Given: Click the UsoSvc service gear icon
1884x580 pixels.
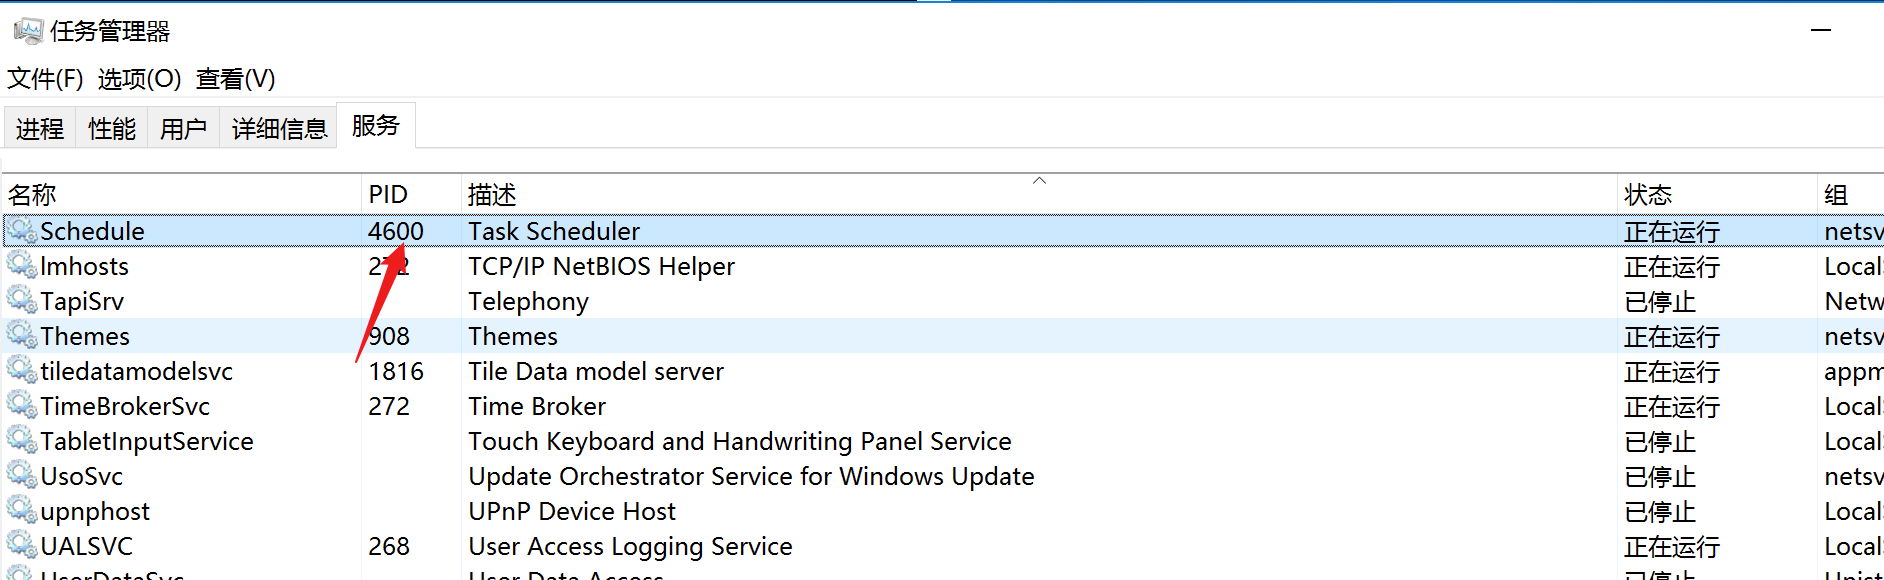Looking at the screenshot, I should 22,476.
